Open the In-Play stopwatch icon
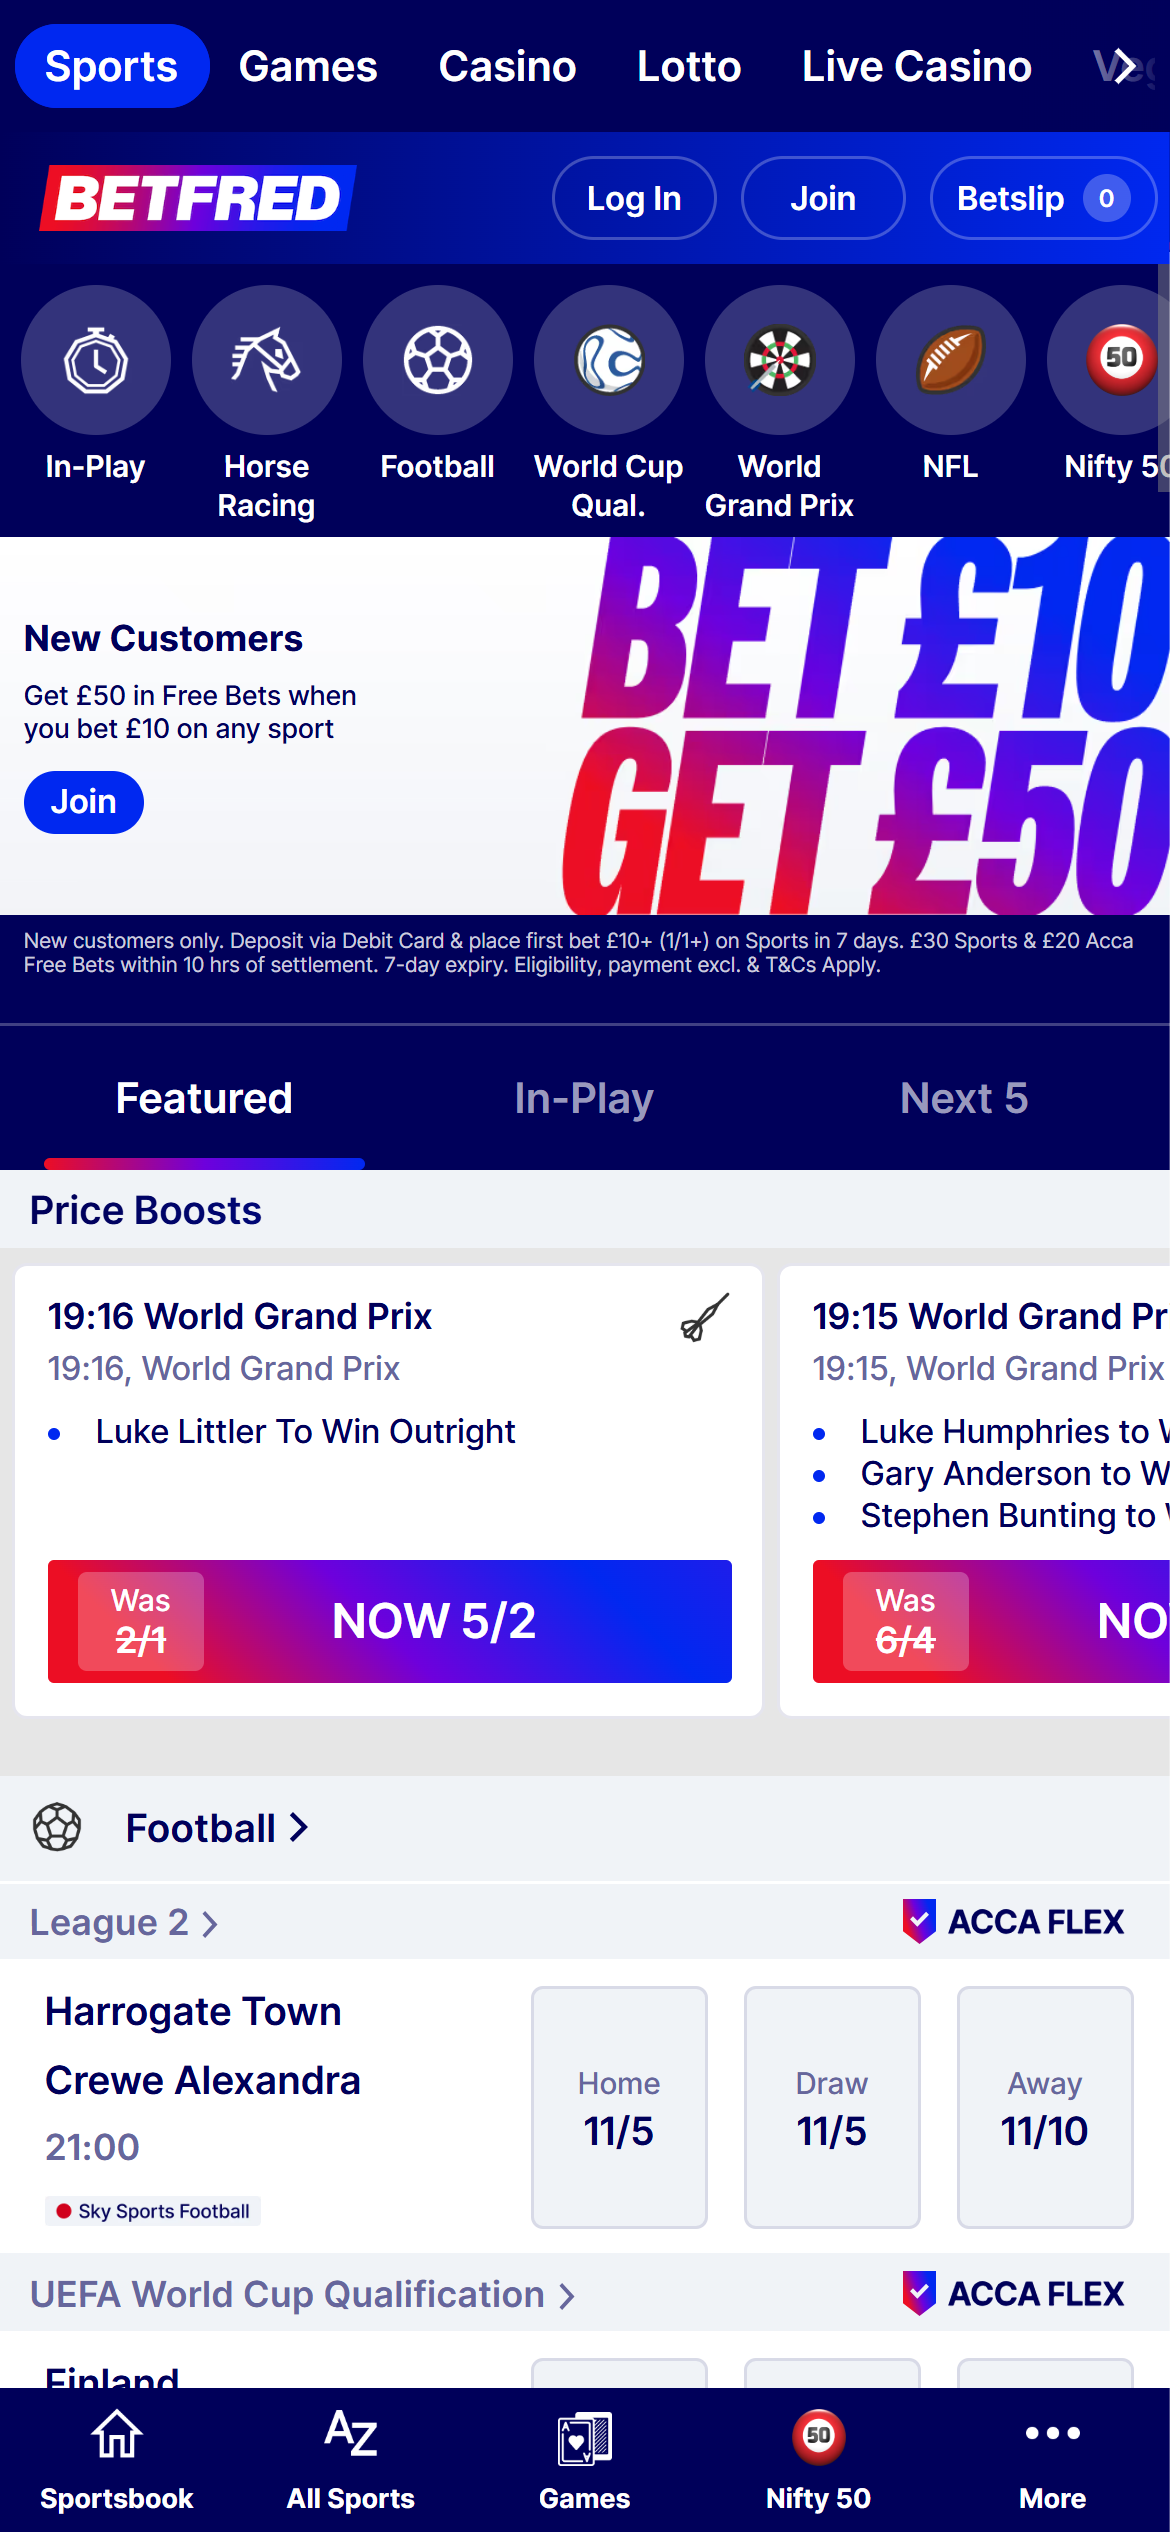This screenshot has height=2532, width=1170. click(95, 360)
